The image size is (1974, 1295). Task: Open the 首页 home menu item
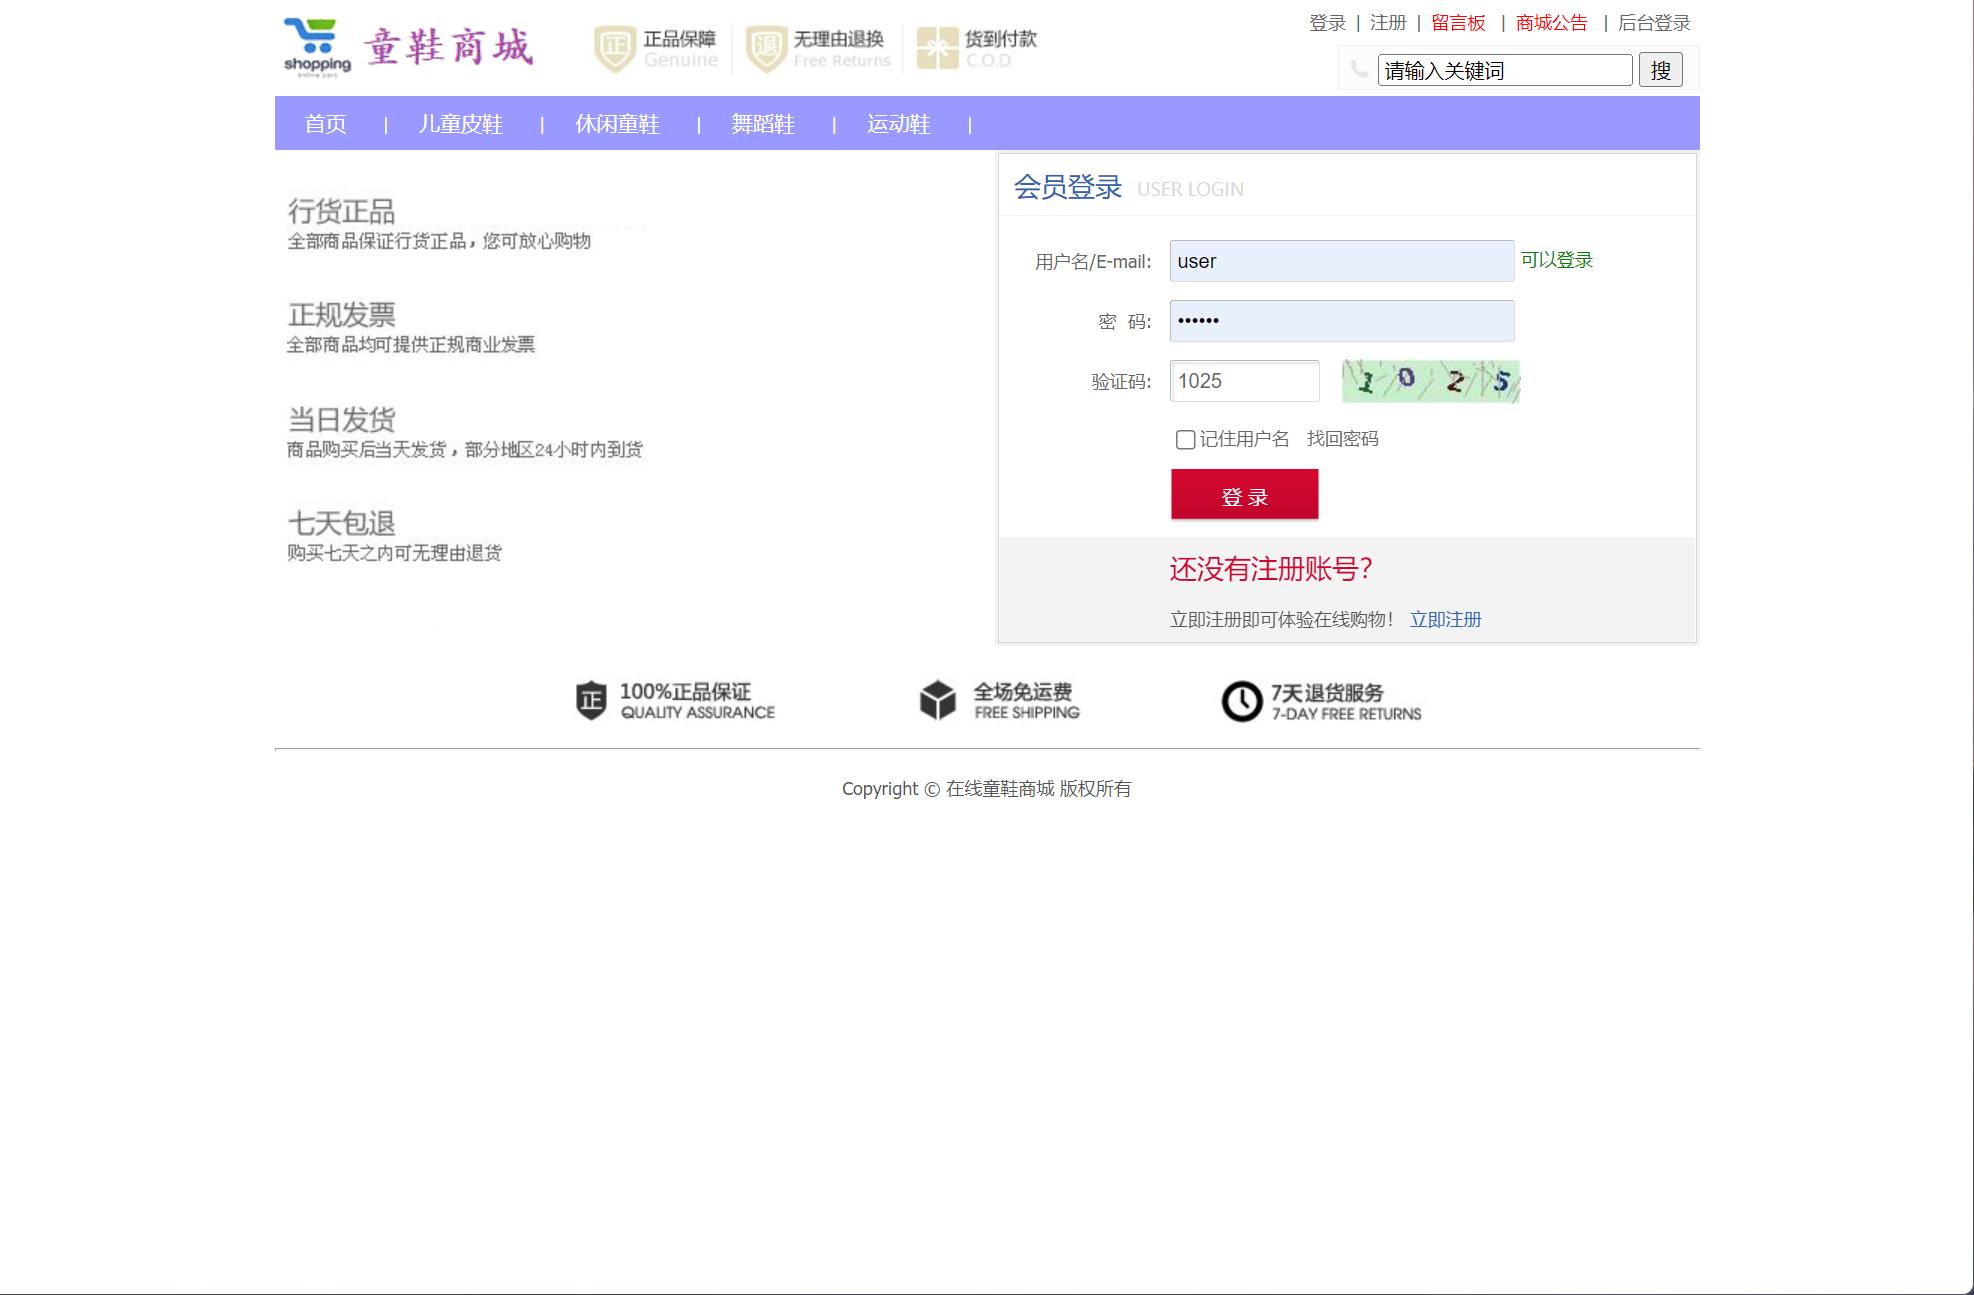[325, 124]
